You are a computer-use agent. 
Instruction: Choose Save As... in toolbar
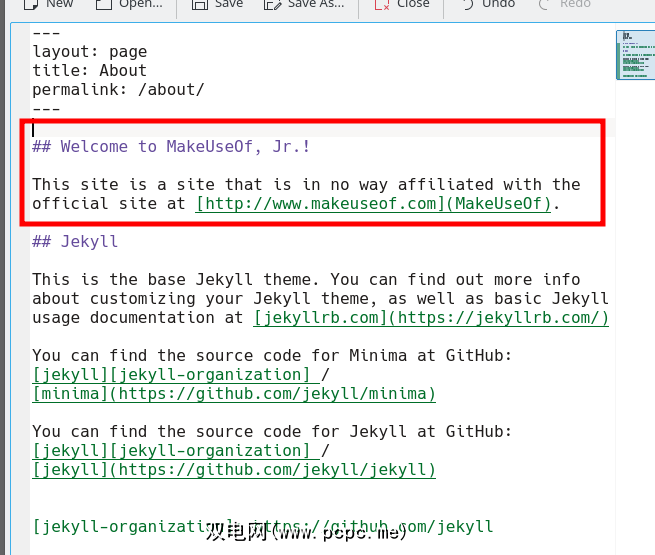304,4
